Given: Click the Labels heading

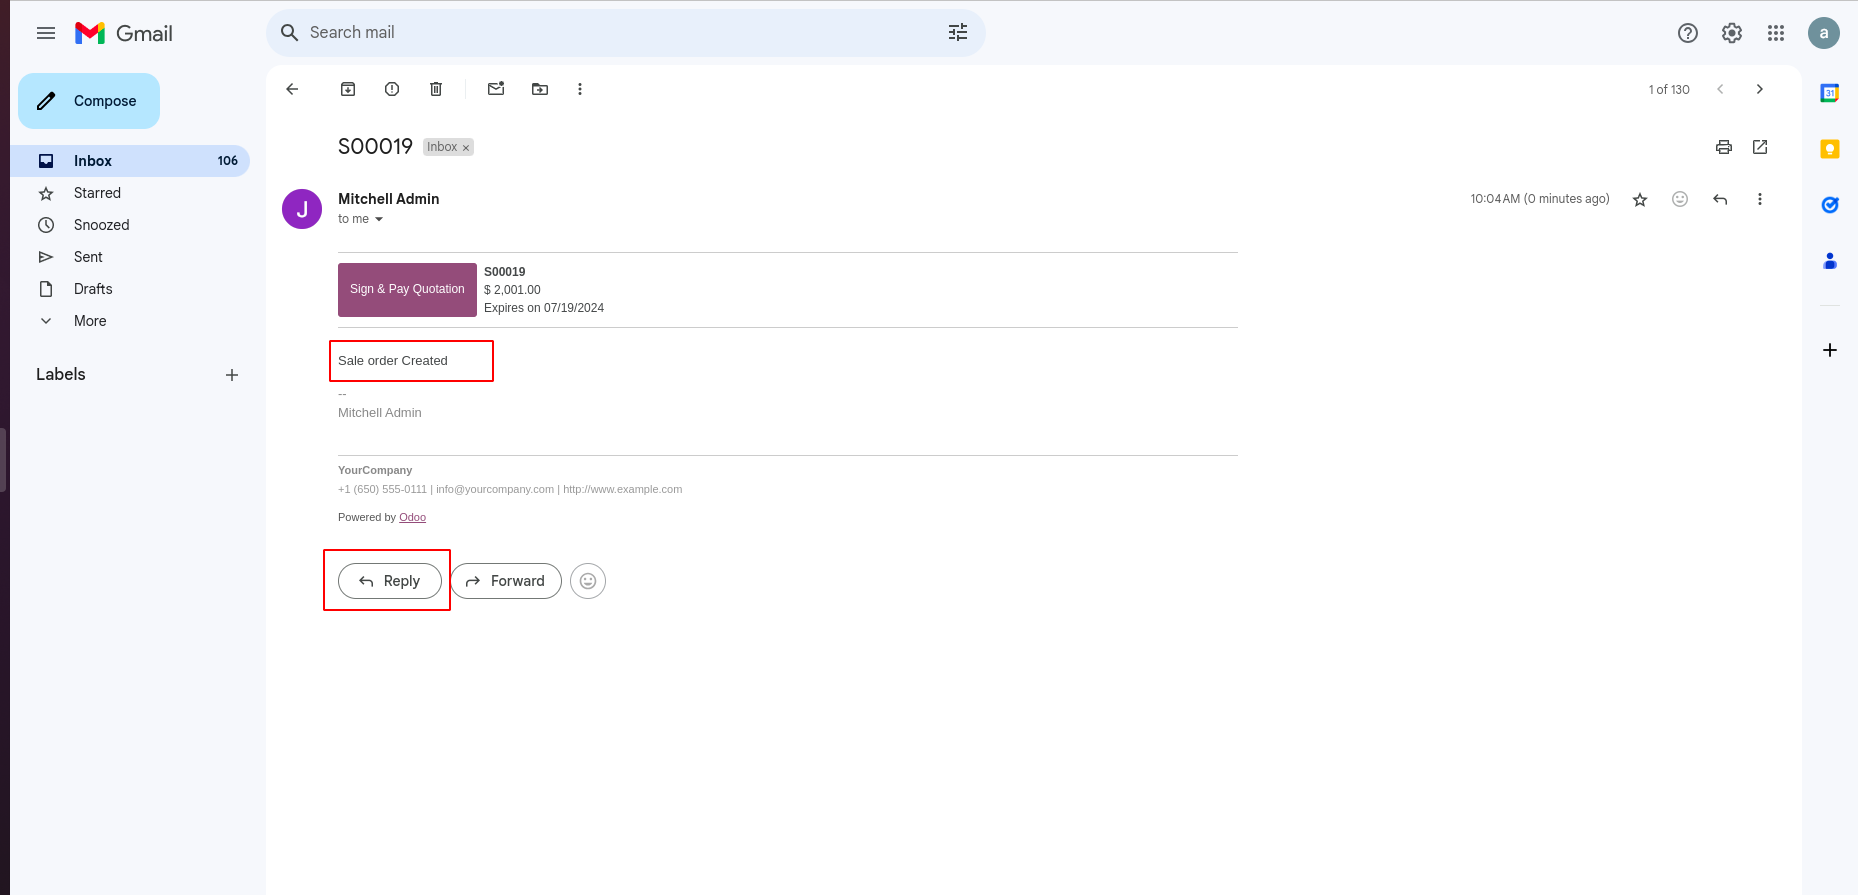Looking at the screenshot, I should point(61,375).
